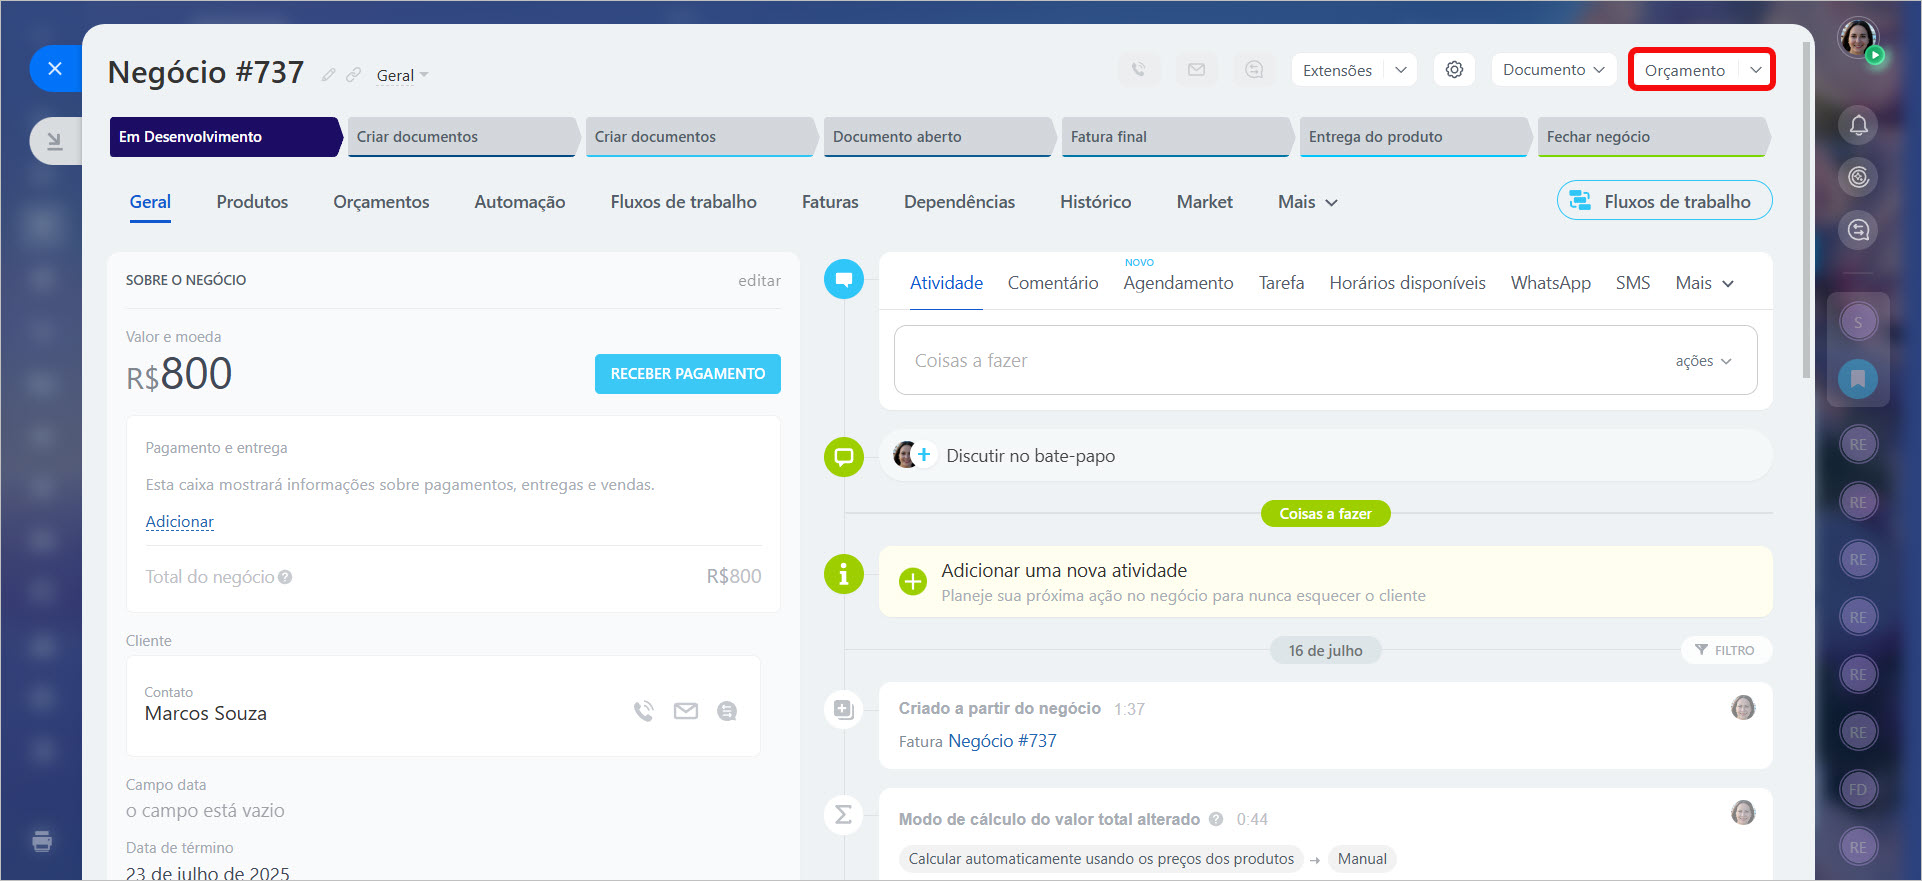Open notifications bell in right sidebar
The height and width of the screenshot is (881, 1922).
[x=1858, y=125]
